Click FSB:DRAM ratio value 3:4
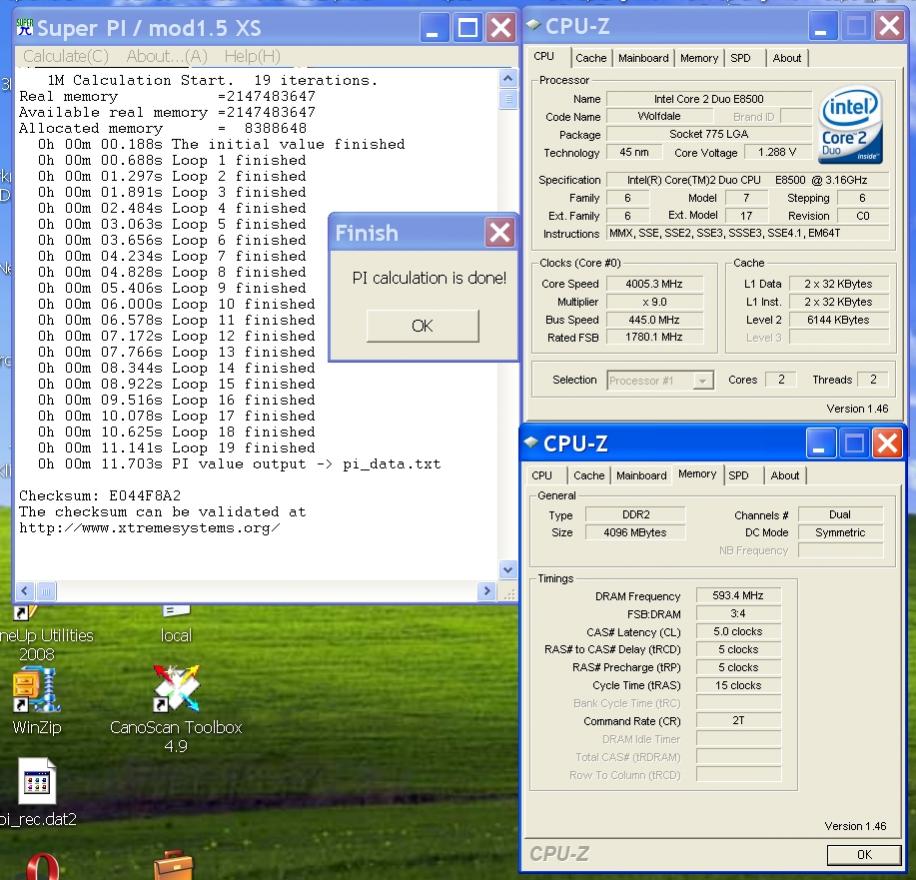Image resolution: width=916 pixels, height=880 pixels. coord(738,614)
